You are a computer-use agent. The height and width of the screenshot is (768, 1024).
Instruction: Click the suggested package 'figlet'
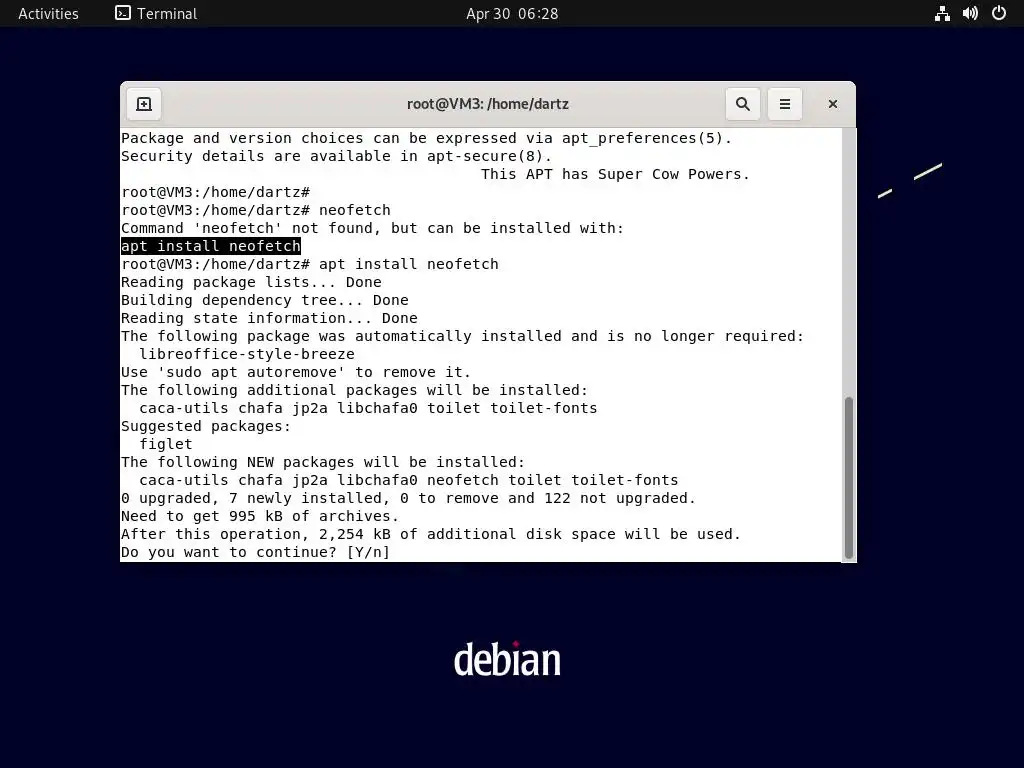coord(166,444)
